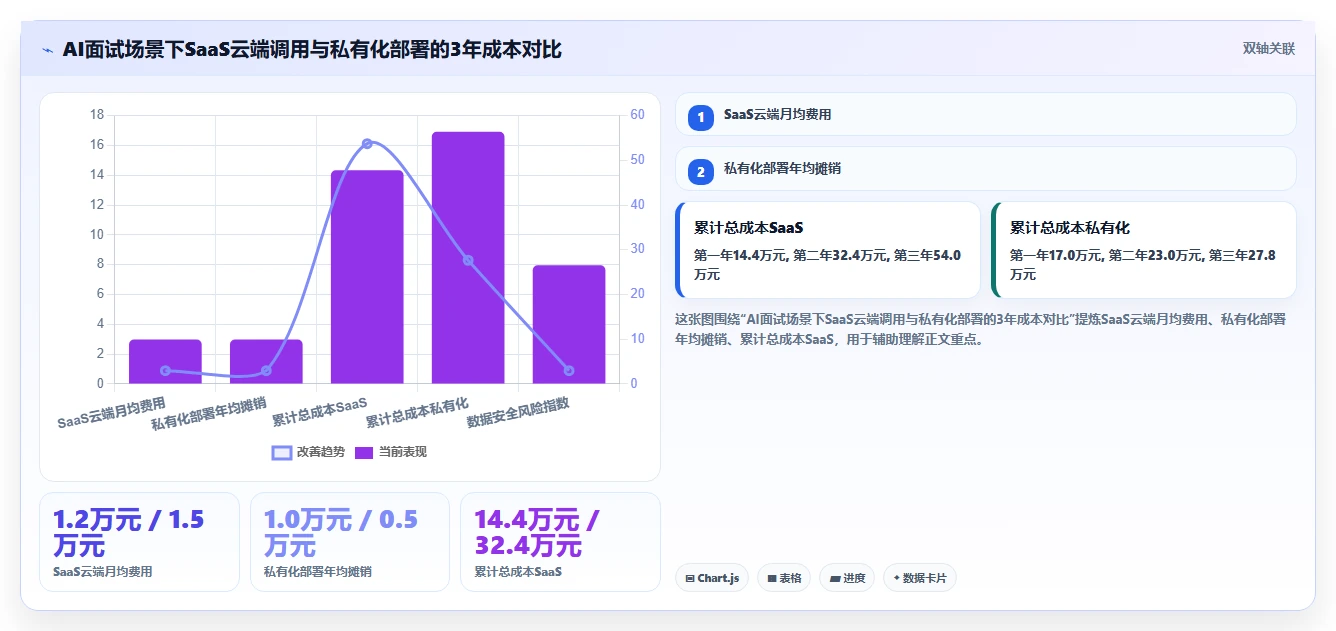The height and width of the screenshot is (631, 1336).
Task: Click the 改善趋势 legend color box
Action: pyautogui.click(x=282, y=452)
